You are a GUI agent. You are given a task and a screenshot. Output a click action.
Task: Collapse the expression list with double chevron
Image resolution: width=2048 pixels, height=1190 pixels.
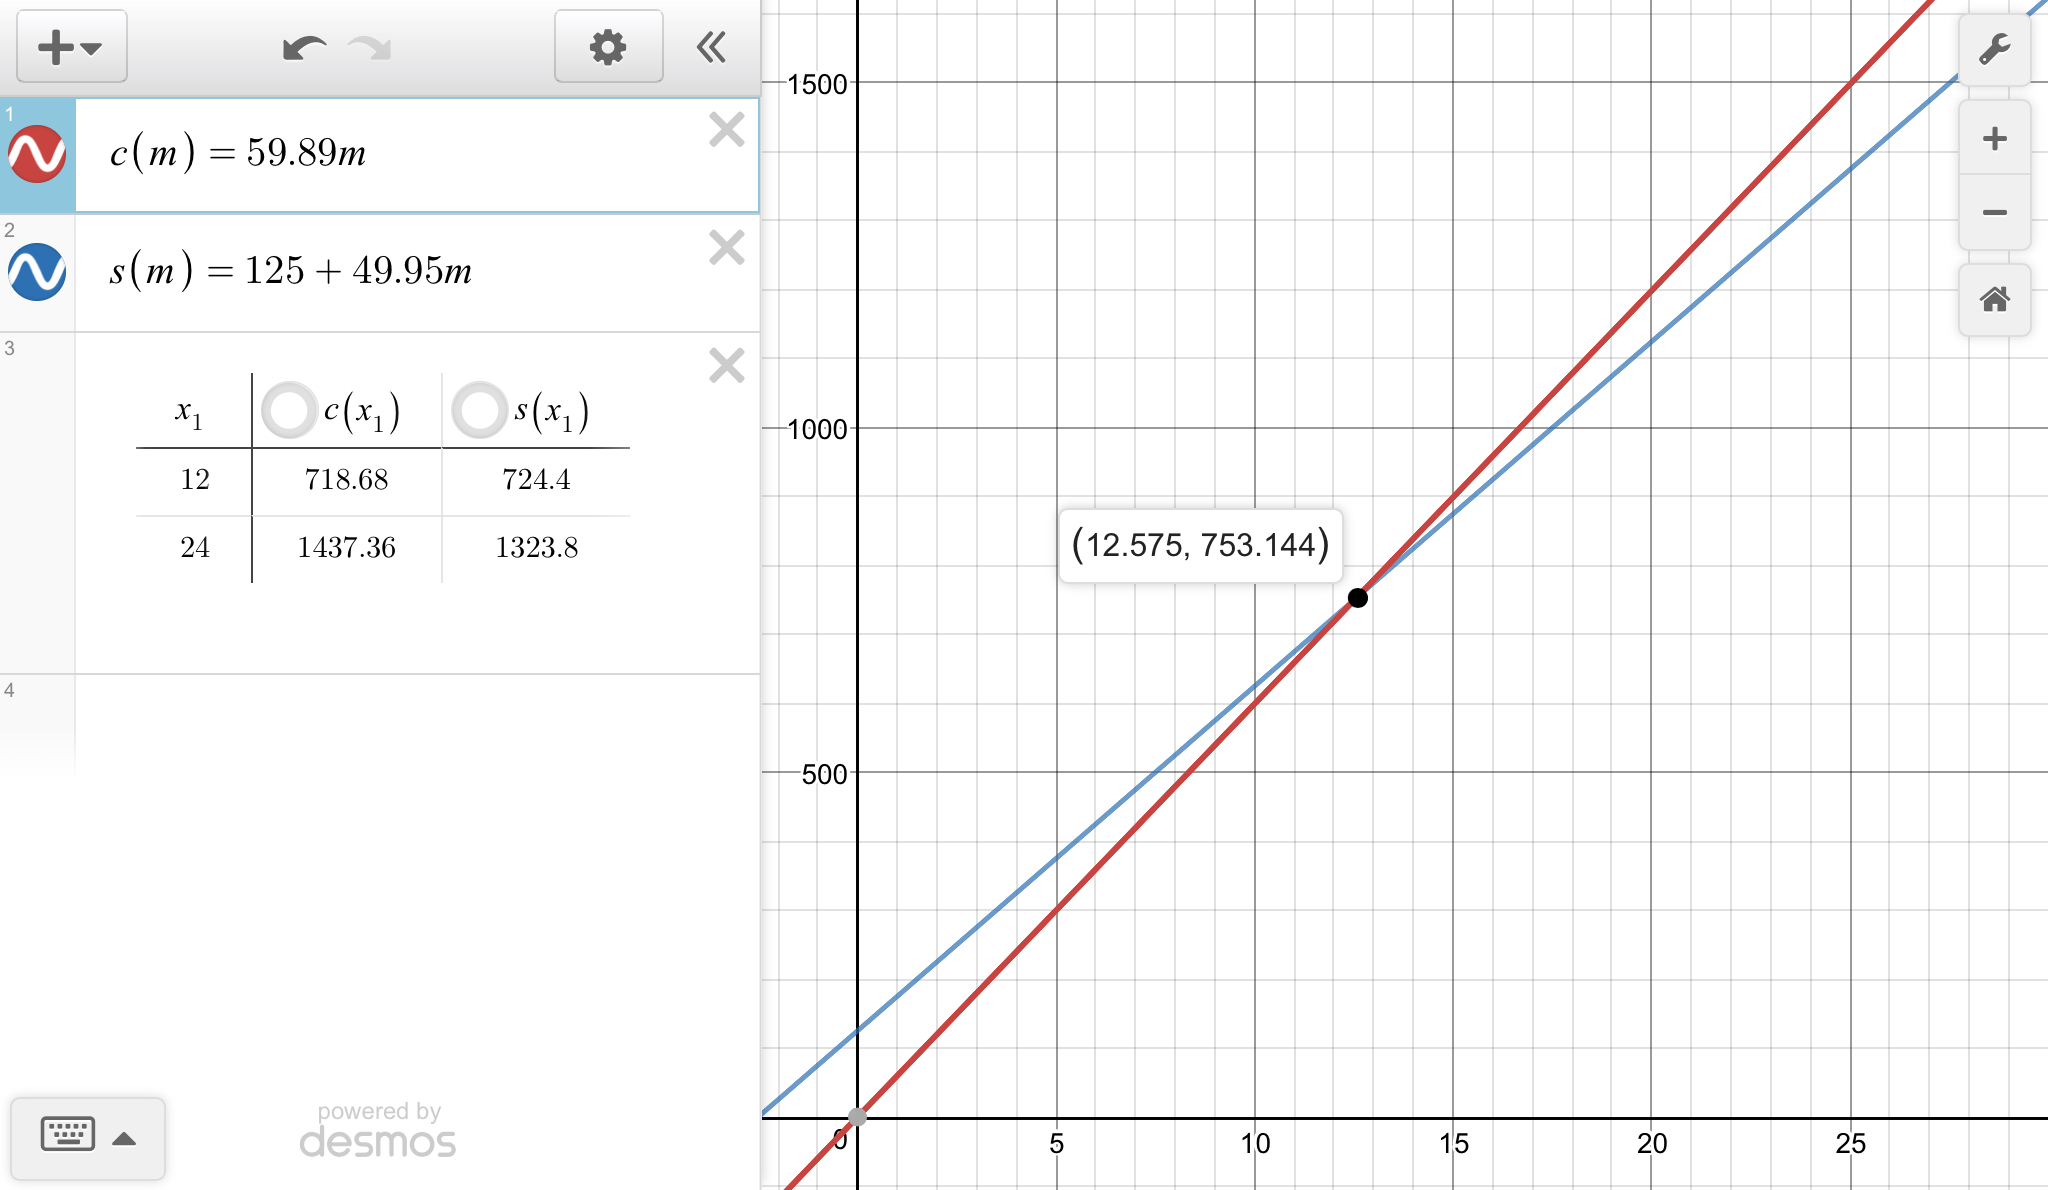(711, 47)
